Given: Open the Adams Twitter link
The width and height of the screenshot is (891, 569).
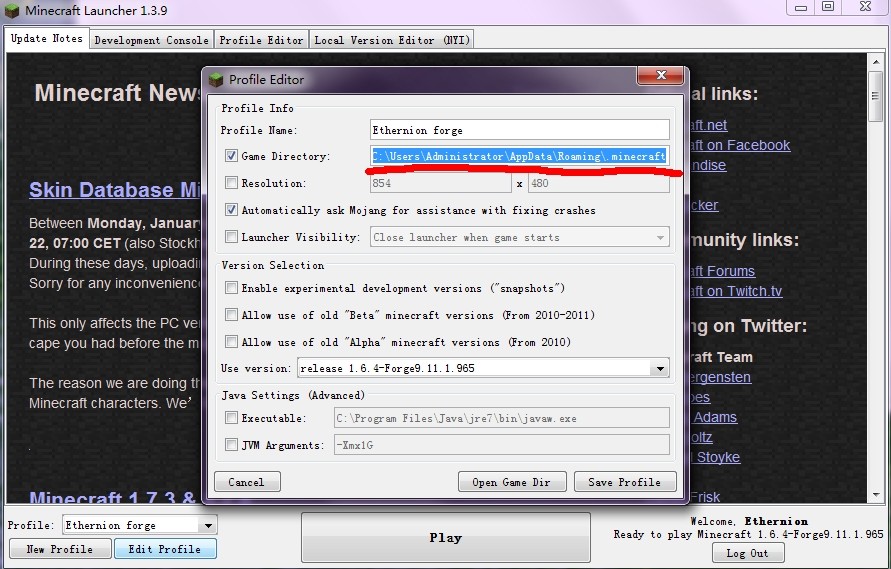Looking at the screenshot, I should click(x=715, y=417).
